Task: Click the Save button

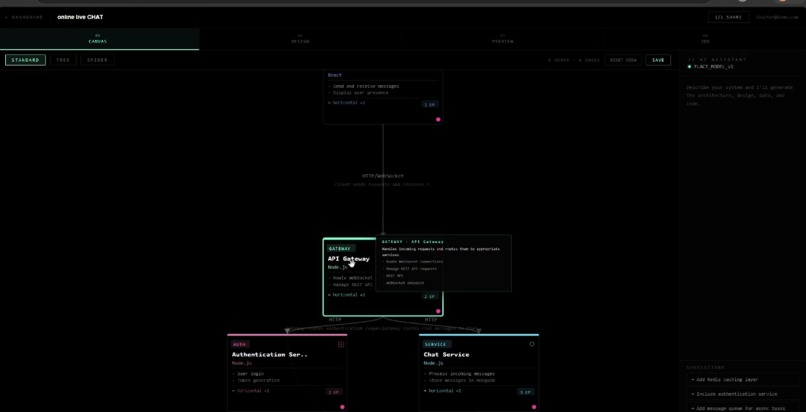Action: click(658, 60)
